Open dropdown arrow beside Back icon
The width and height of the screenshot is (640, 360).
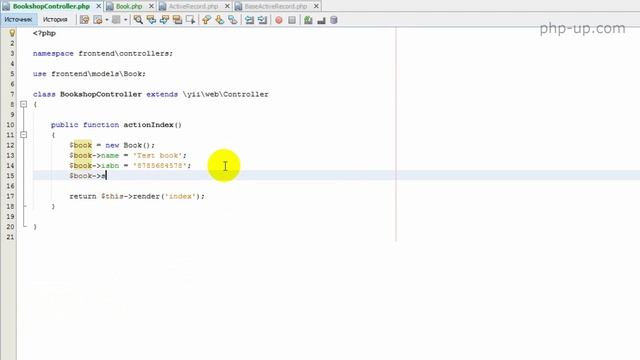[107, 20]
